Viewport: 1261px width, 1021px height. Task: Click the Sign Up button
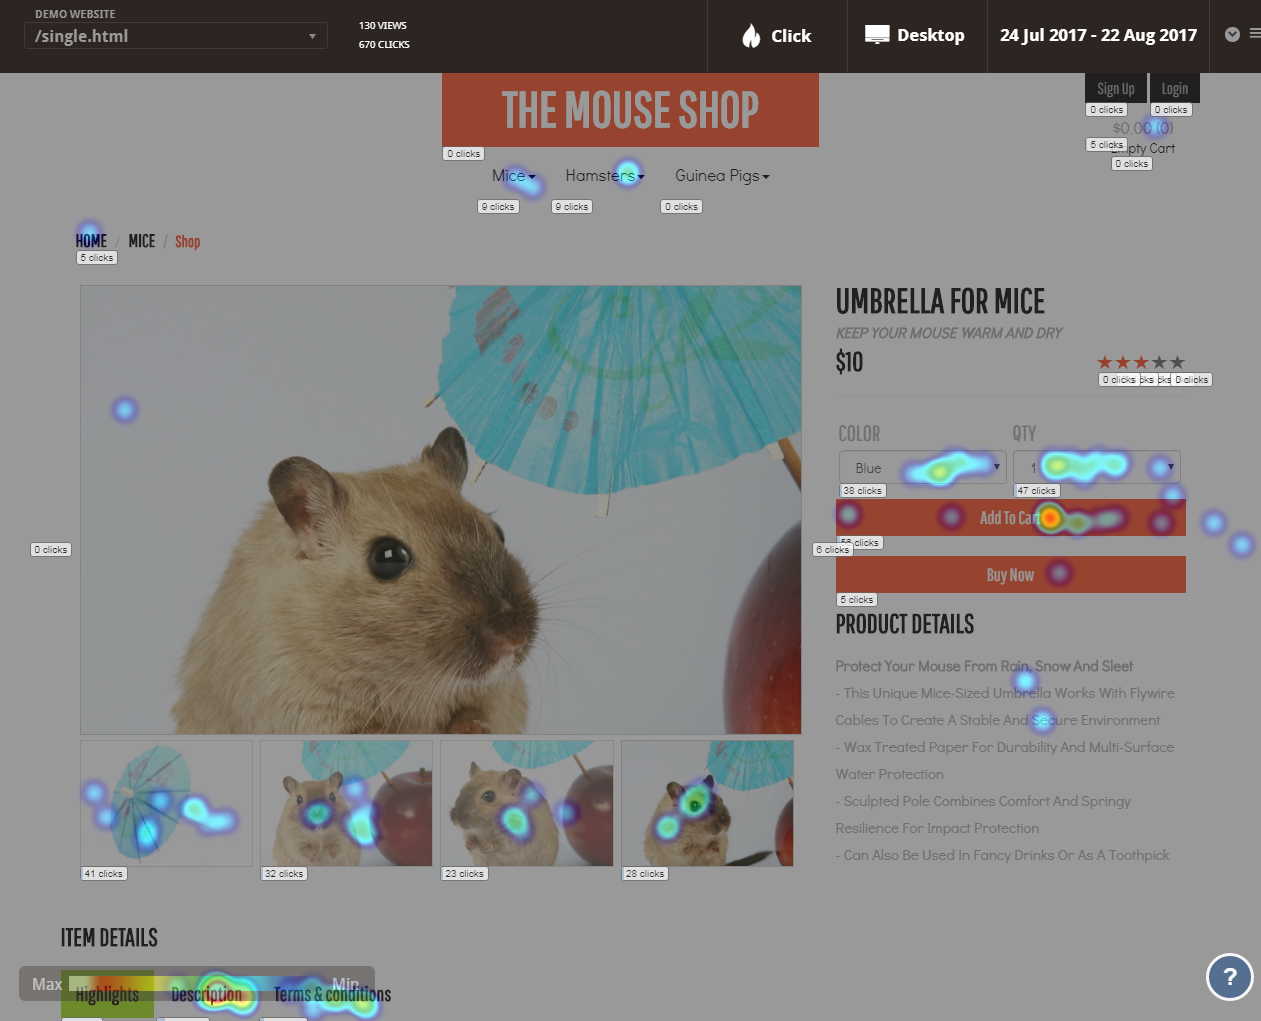pyautogui.click(x=1115, y=88)
